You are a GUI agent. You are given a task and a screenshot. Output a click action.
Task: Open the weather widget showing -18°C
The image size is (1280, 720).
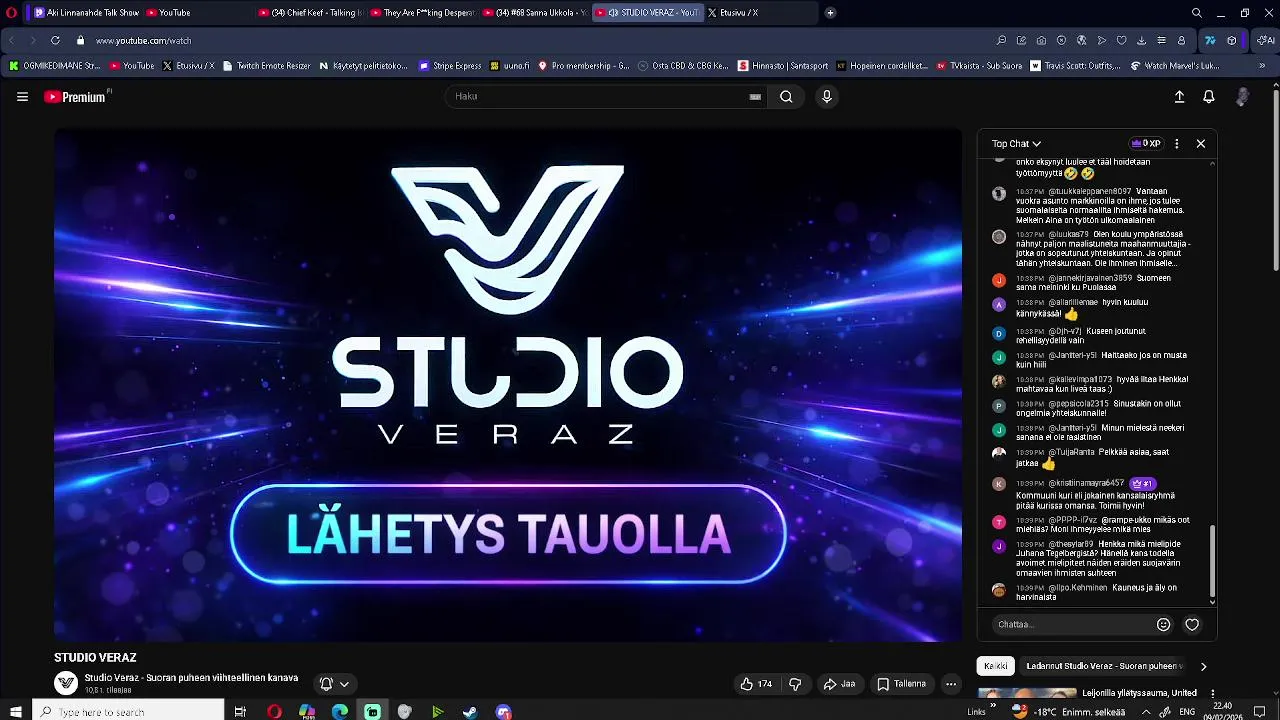[x=1068, y=712]
